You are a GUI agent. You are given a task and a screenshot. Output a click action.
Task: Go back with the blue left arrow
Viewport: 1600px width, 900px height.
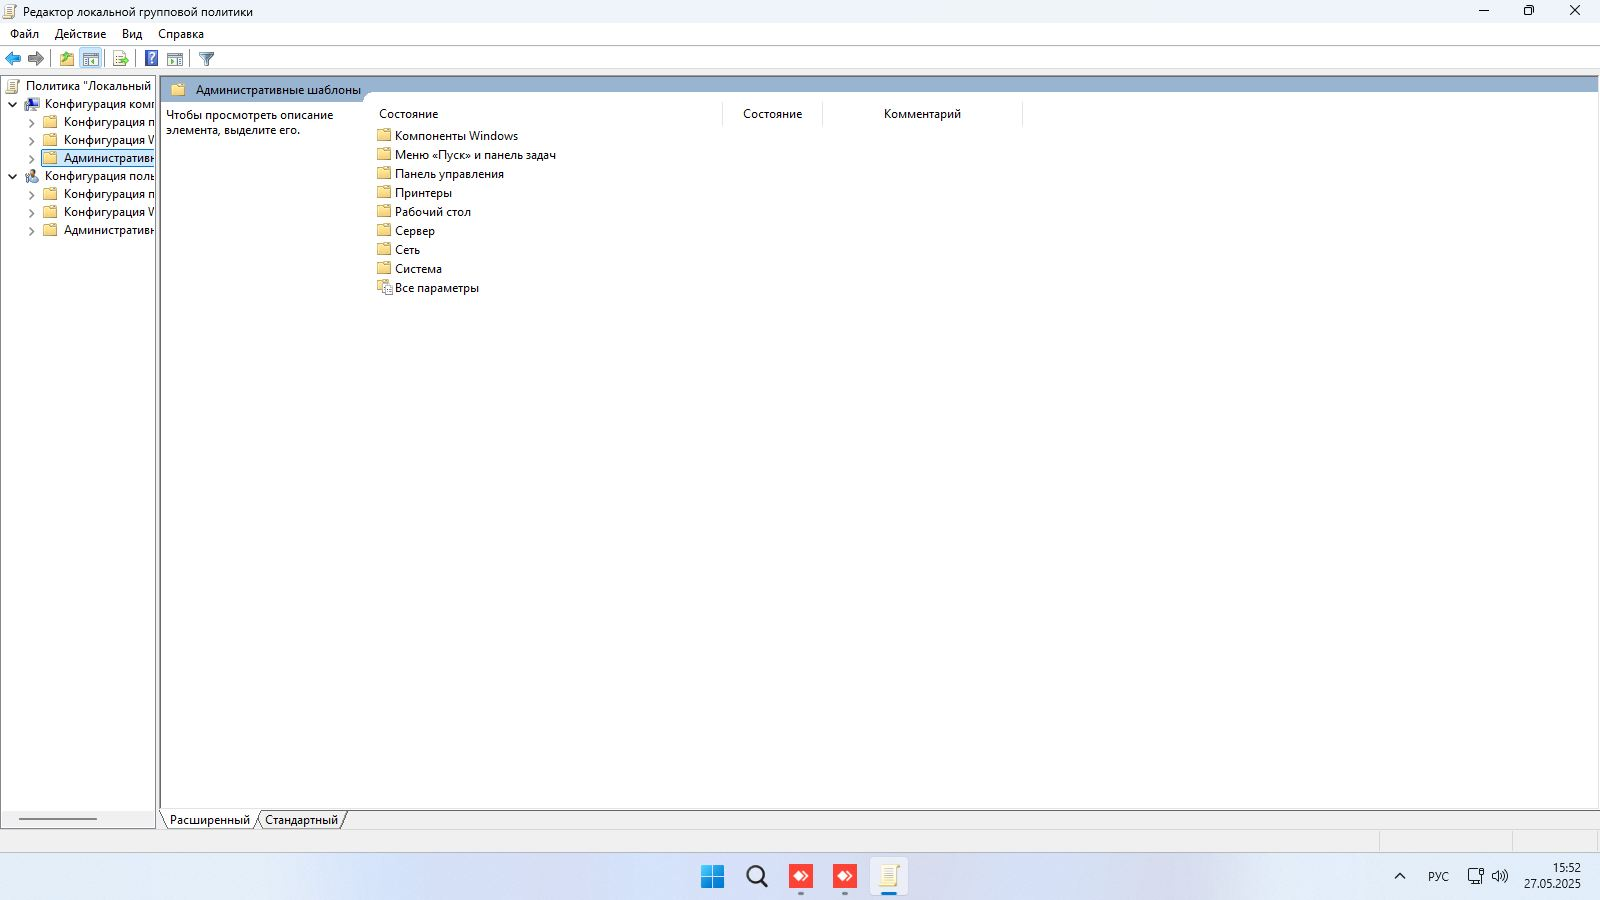pyautogui.click(x=13, y=59)
